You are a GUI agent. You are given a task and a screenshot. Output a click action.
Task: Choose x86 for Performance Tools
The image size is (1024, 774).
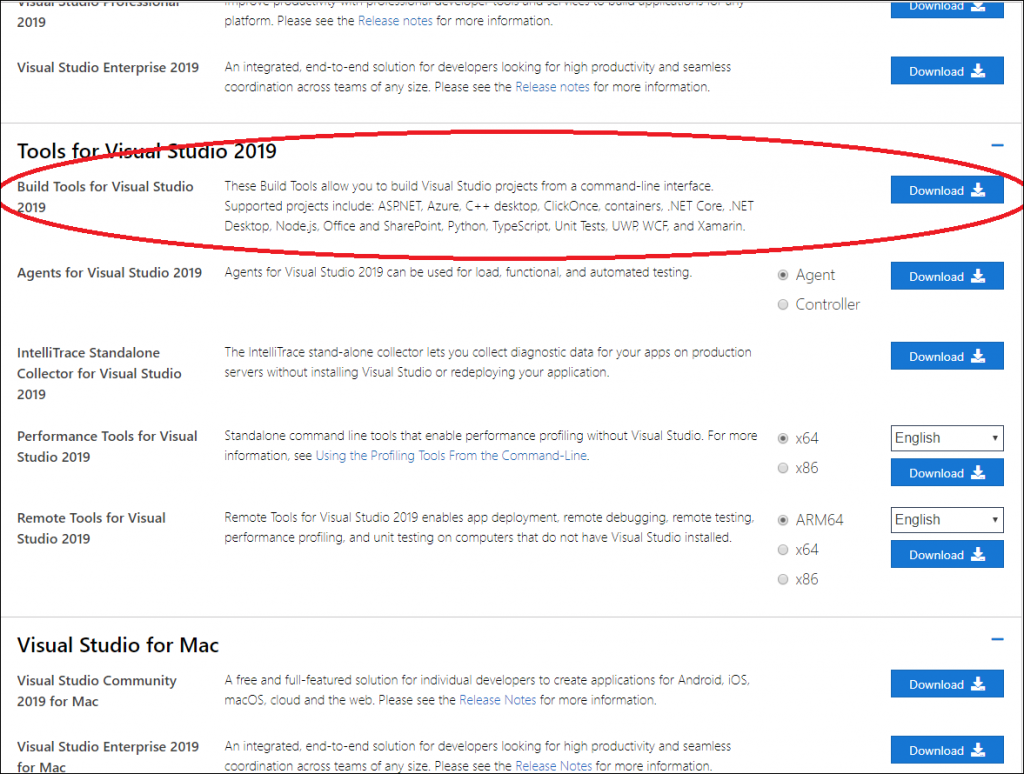[x=783, y=468]
